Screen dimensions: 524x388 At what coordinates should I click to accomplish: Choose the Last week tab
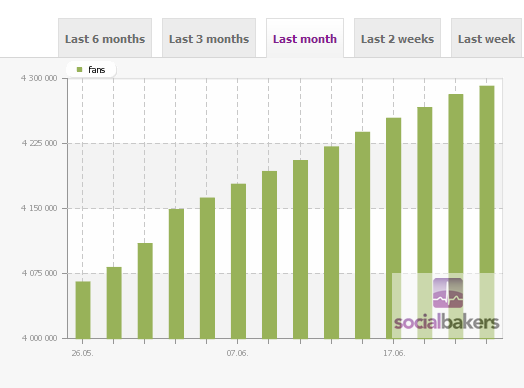486,38
